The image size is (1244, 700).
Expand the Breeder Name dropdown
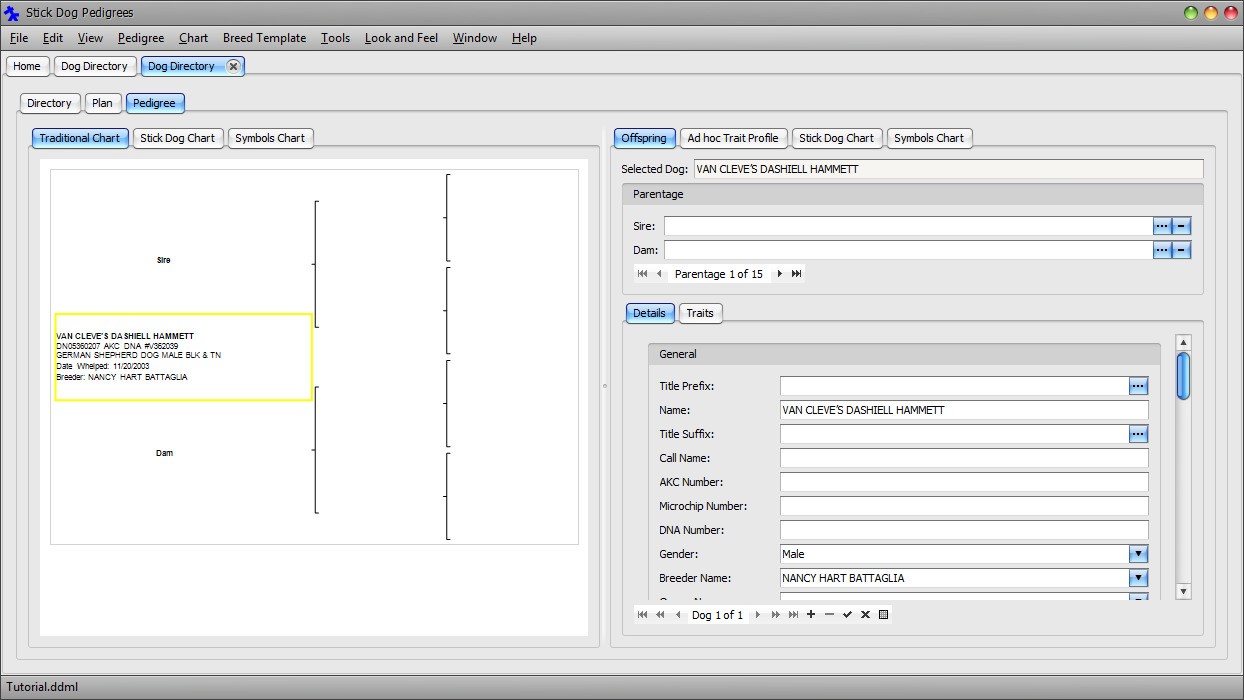(1138, 578)
